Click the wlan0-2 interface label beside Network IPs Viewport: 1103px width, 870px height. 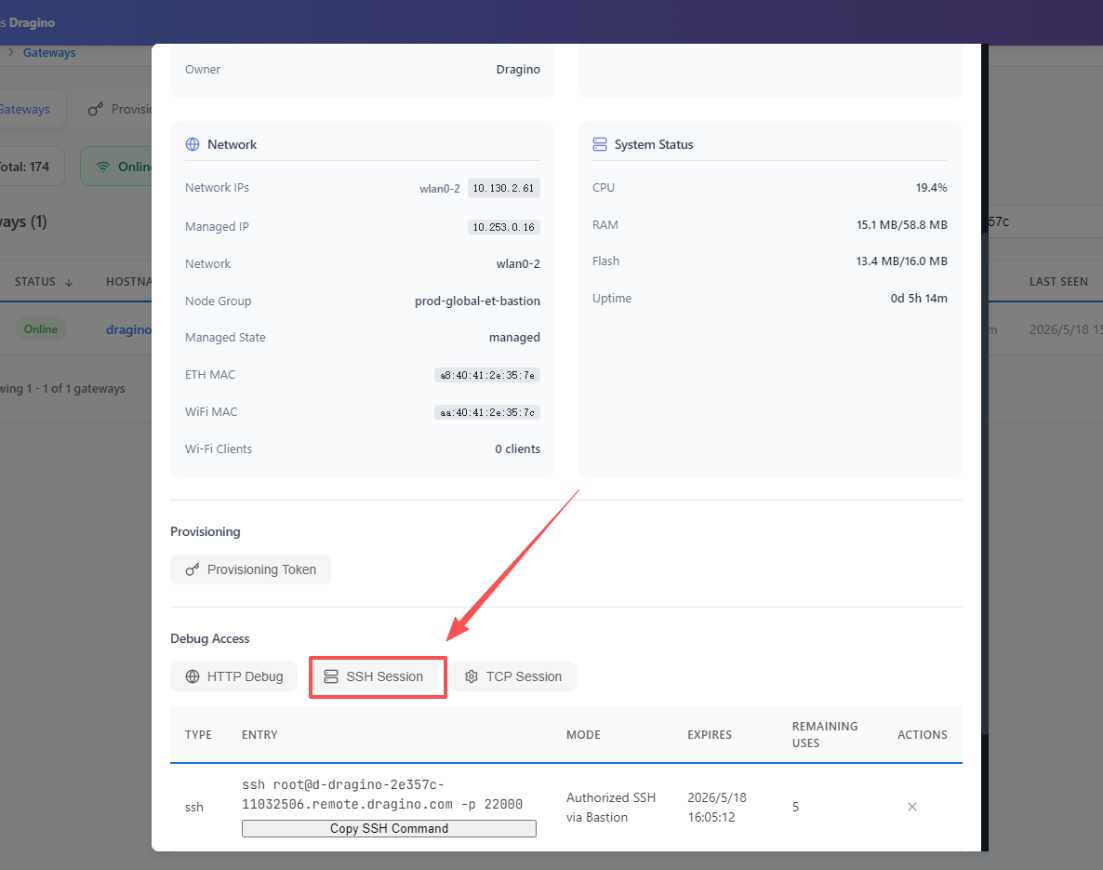pos(440,188)
